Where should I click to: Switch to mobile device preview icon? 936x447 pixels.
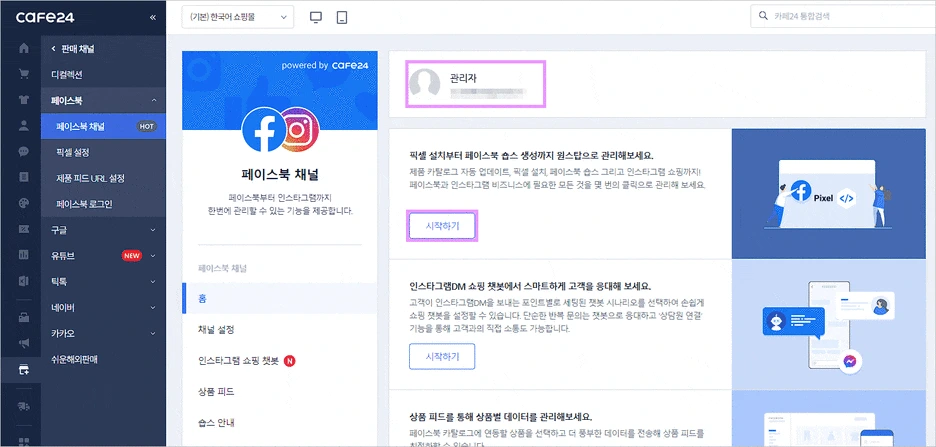tap(342, 17)
